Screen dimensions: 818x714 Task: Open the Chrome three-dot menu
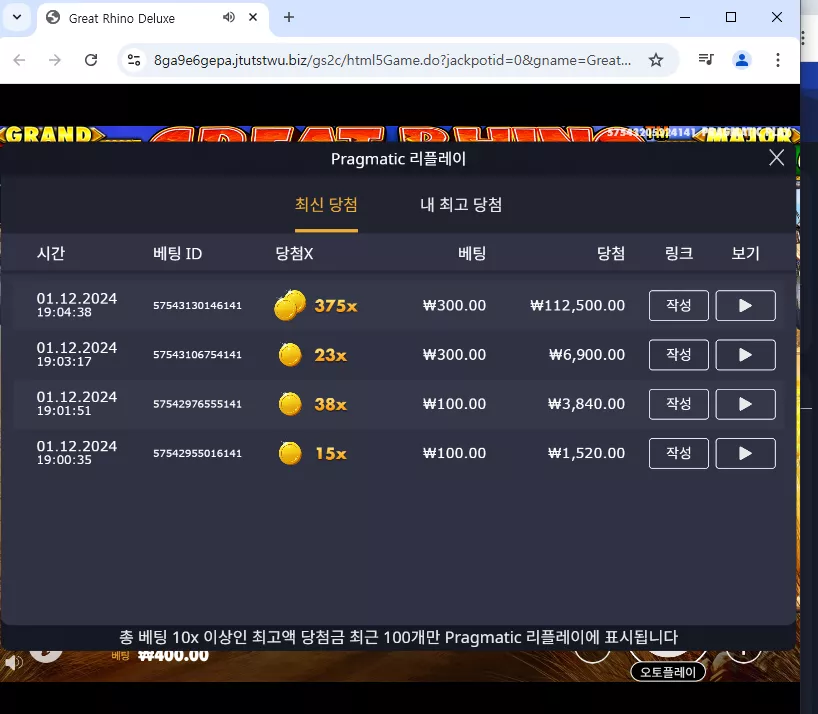click(x=778, y=60)
